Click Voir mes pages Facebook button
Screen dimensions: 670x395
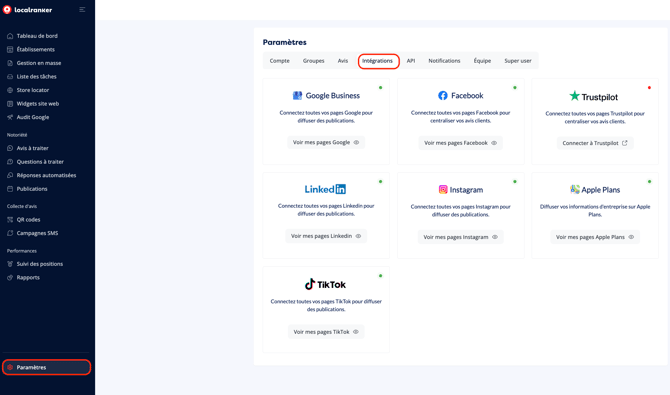point(461,143)
